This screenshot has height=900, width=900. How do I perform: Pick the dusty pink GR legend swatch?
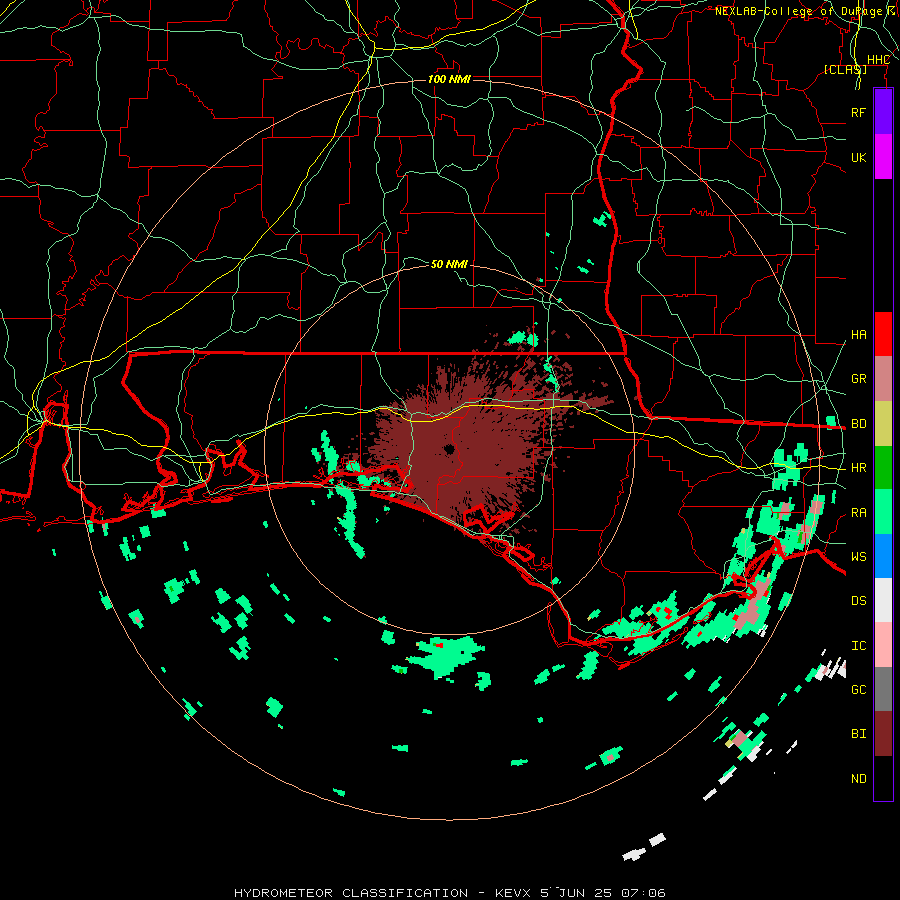click(883, 378)
